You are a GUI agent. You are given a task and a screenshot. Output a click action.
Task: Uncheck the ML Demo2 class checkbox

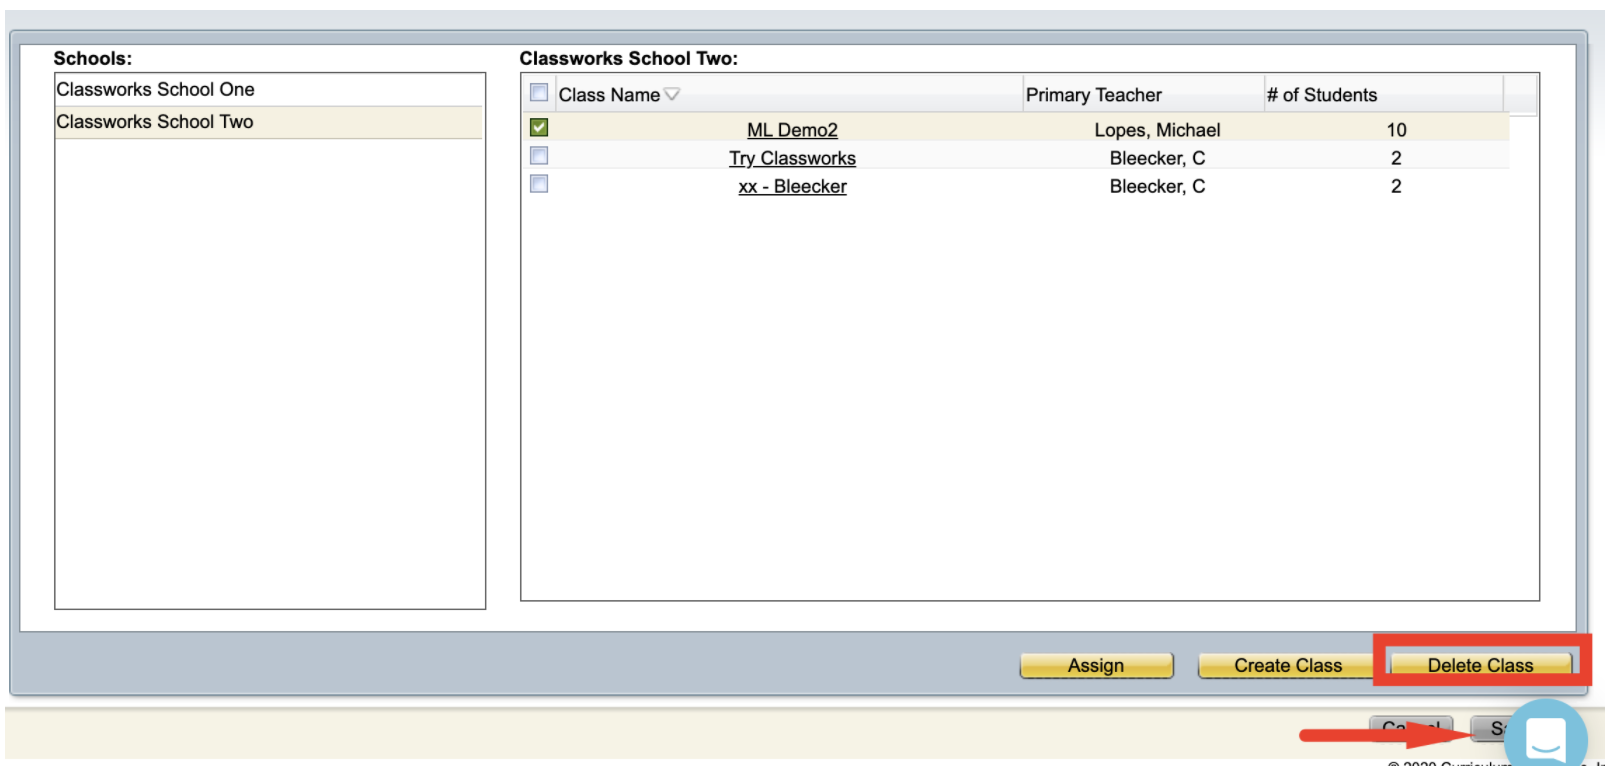pyautogui.click(x=539, y=128)
